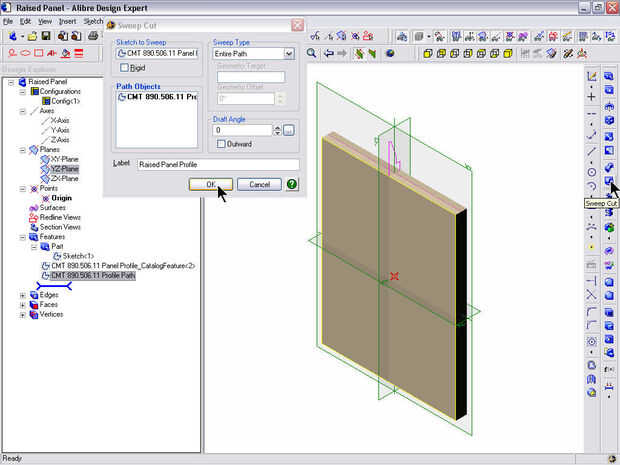Collapse the Configurations node
Image resolution: width=620 pixels, height=465 pixels.
point(23,92)
